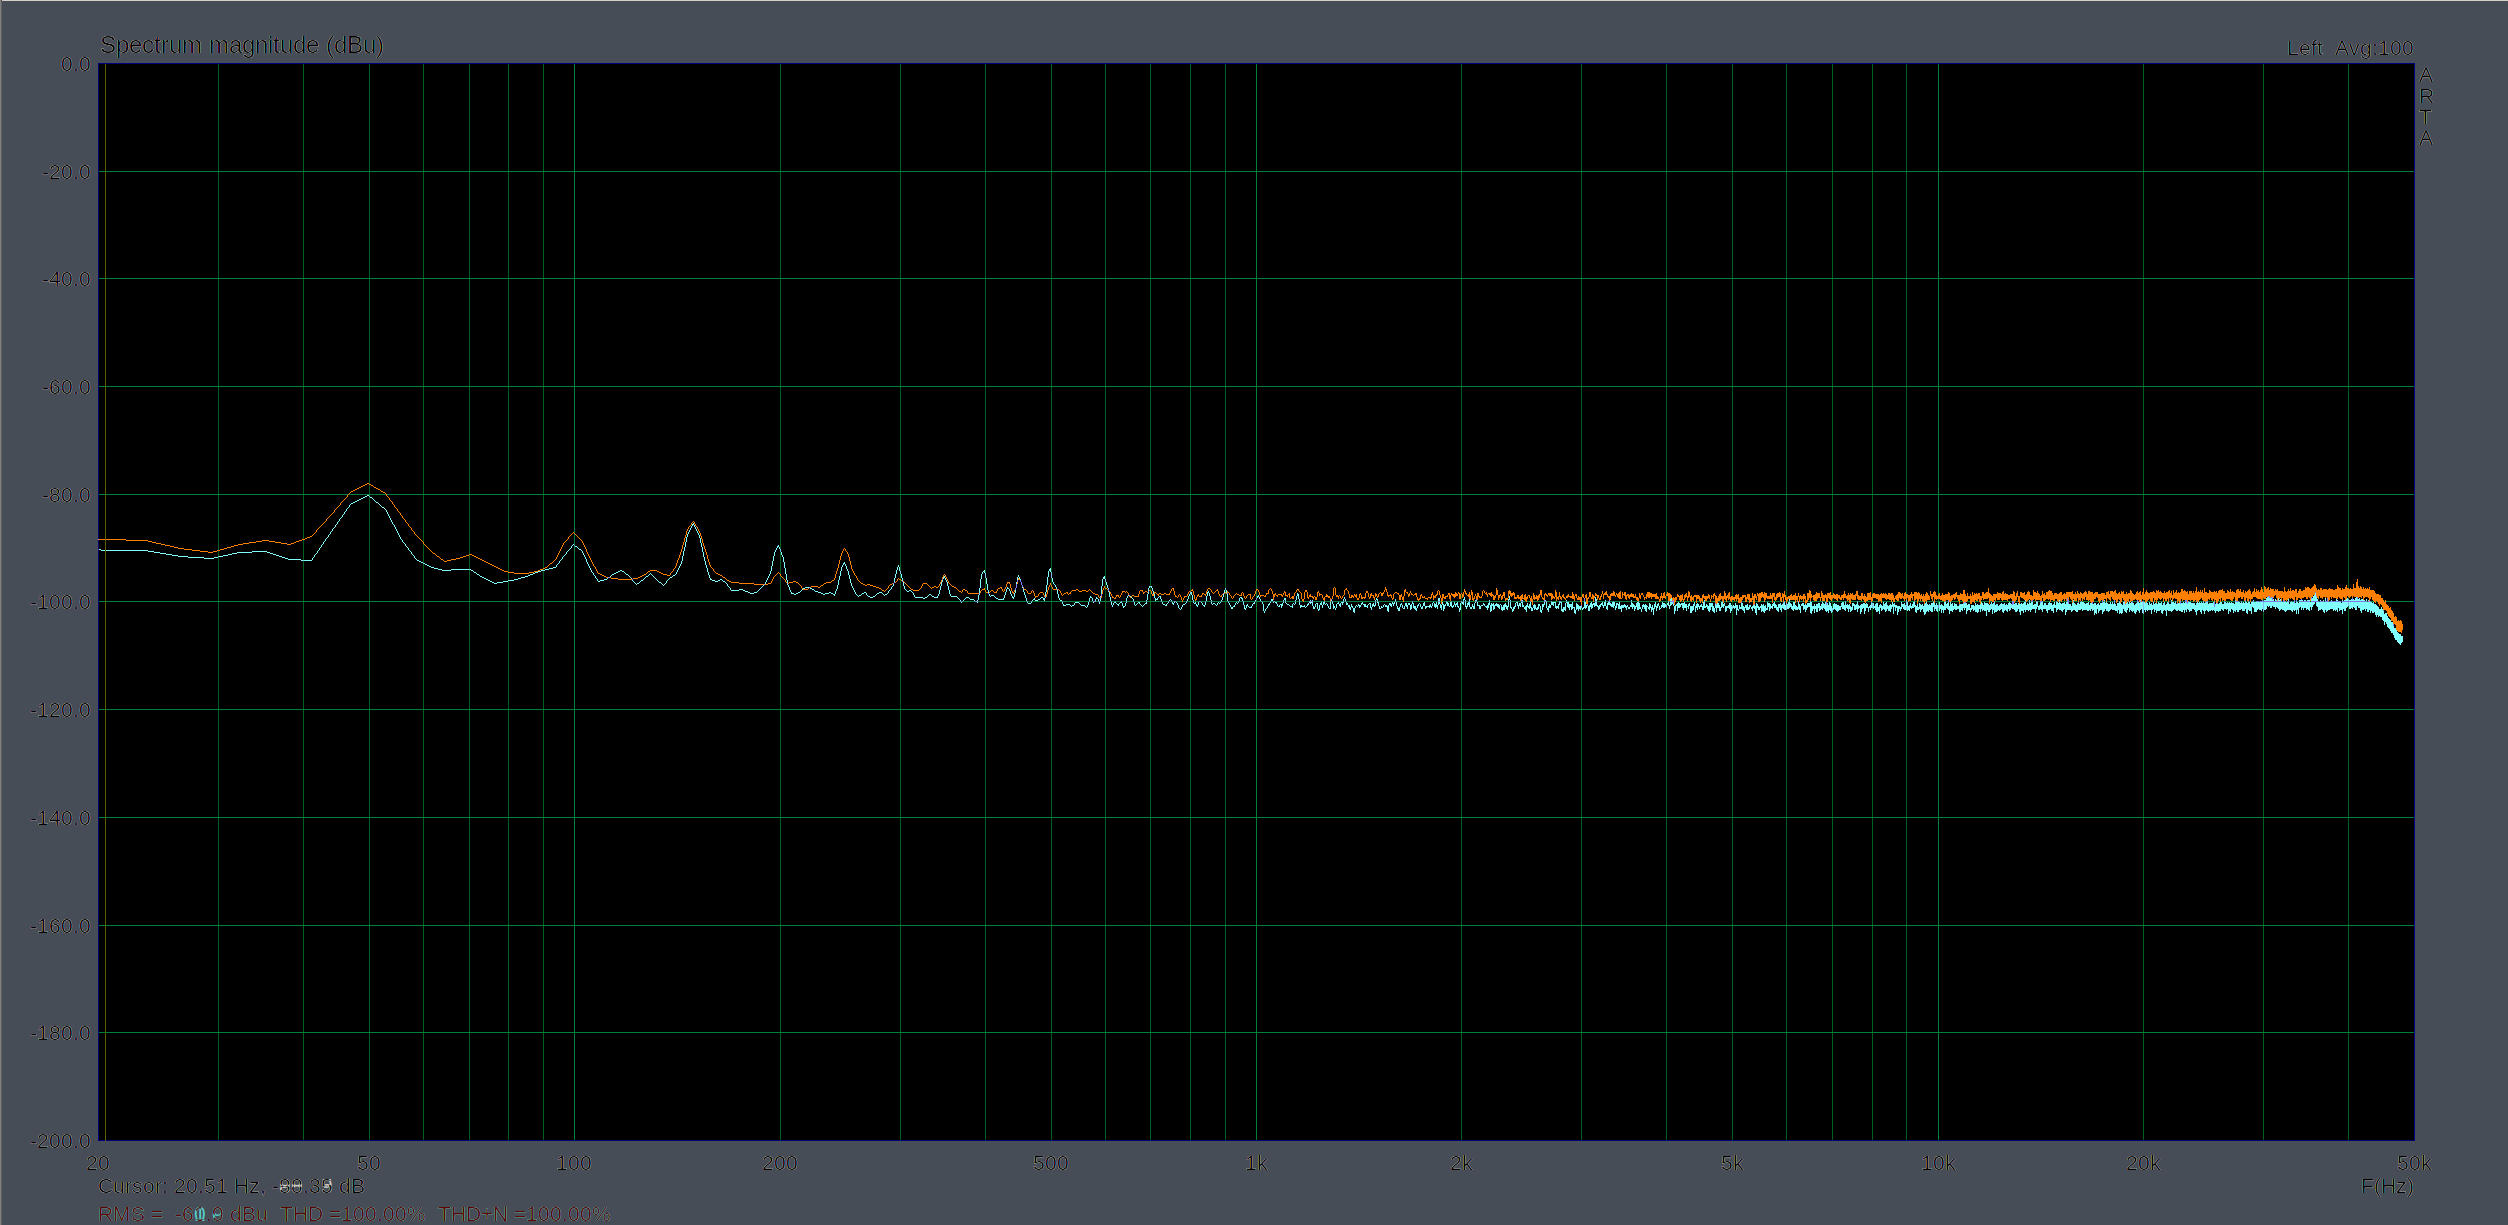Click the 'F(Hz)' axis unit label
This screenshot has height=1225, width=2508.
2387,1186
